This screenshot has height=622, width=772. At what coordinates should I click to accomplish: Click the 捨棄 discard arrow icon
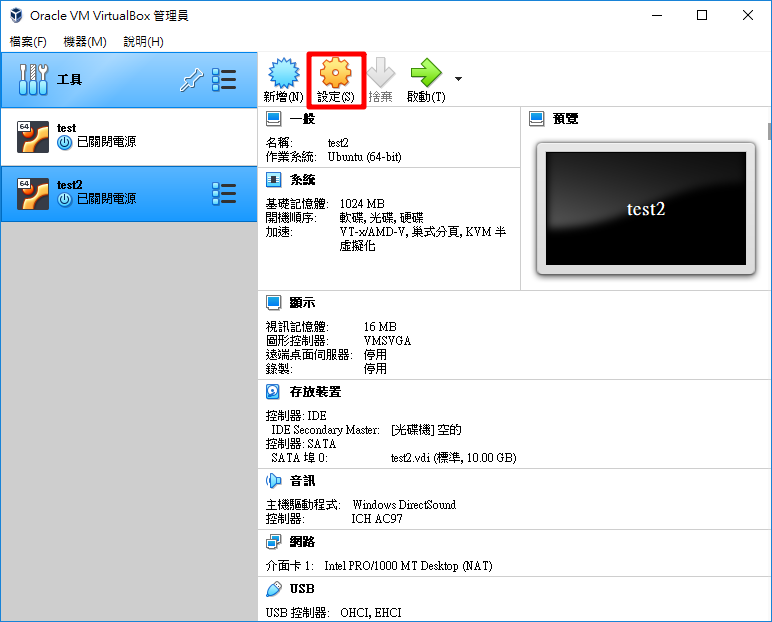pos(381,75)
